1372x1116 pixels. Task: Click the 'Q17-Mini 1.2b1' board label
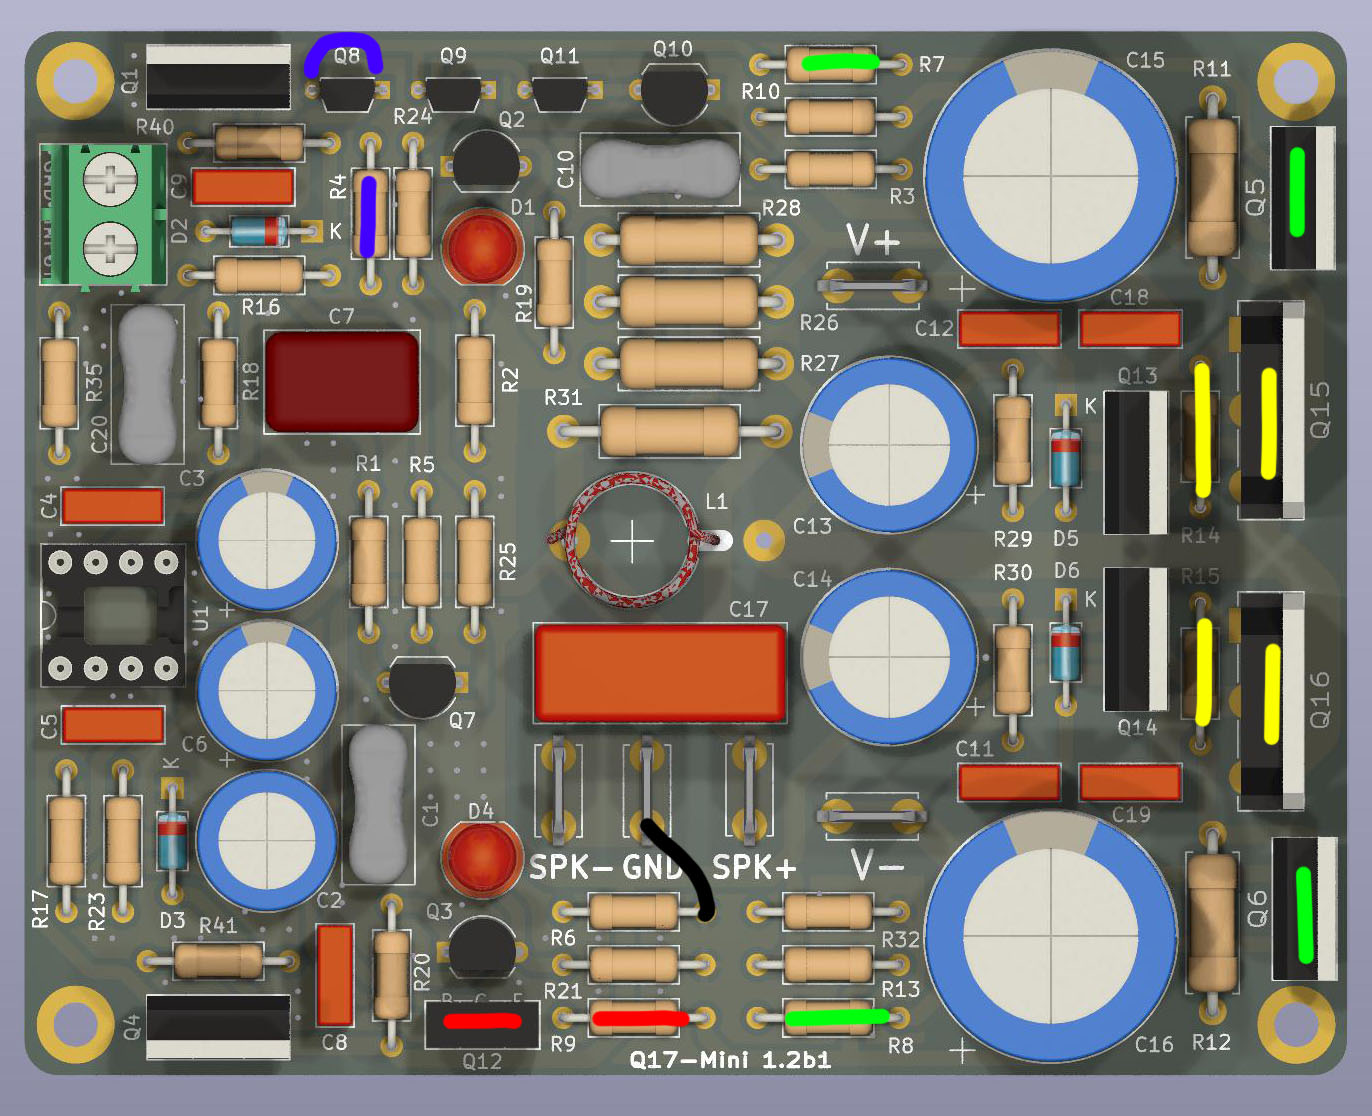[730, 1059]
